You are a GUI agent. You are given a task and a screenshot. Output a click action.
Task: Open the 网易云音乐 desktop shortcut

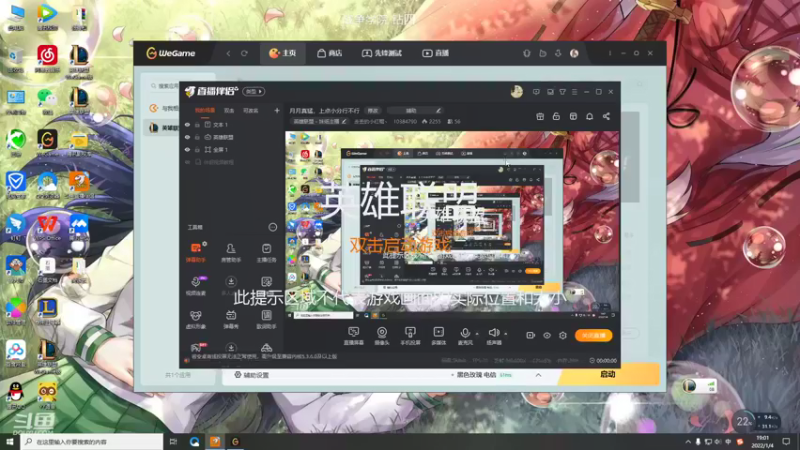pos(47,59)
